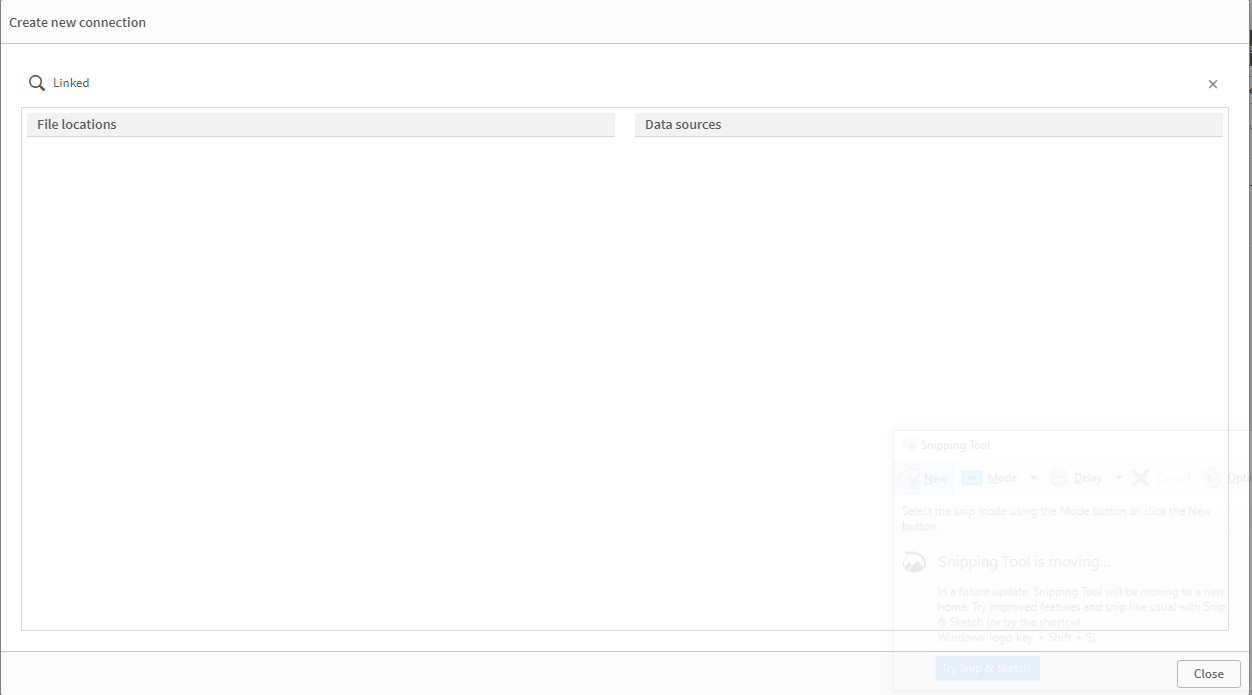Open Delay in the Snipping Tool window

[x=1076, y=478]
